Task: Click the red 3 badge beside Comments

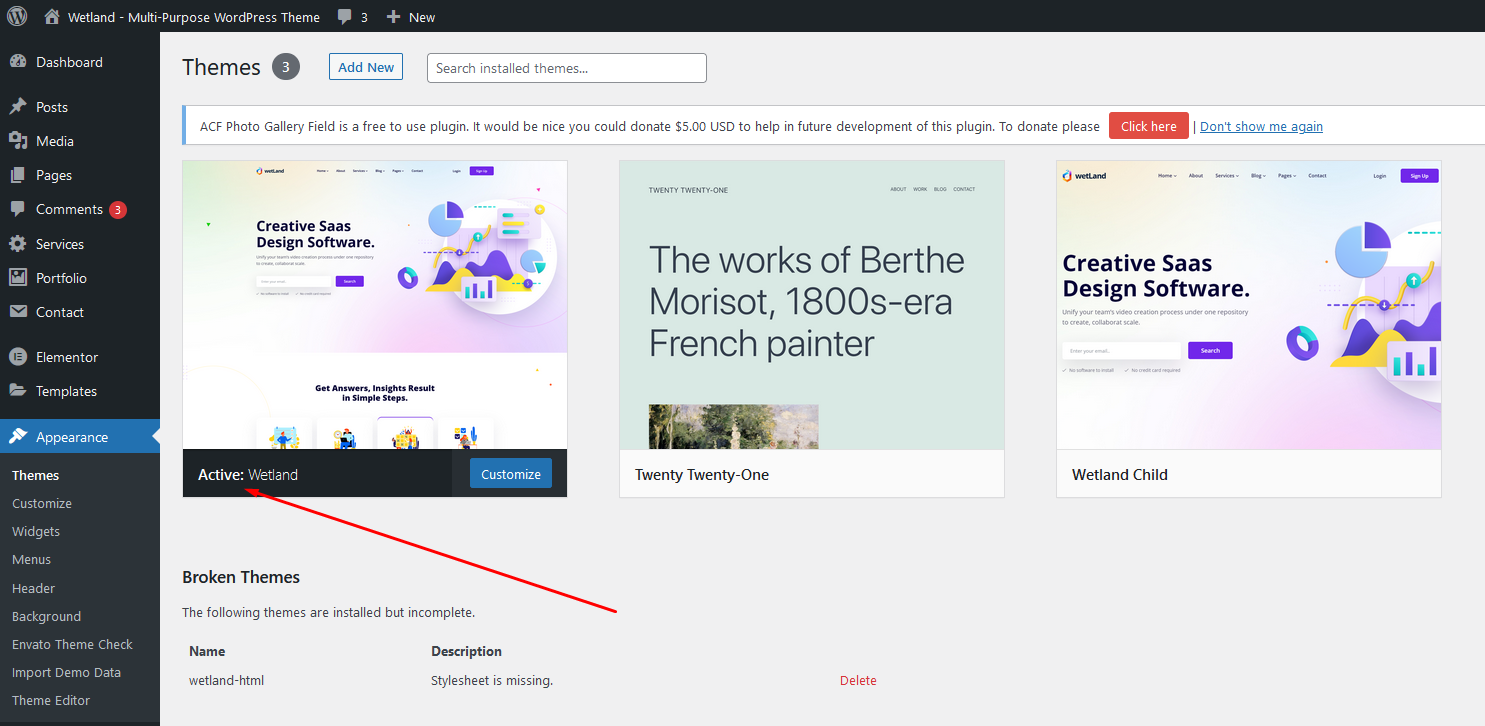Action: [118, 210]
